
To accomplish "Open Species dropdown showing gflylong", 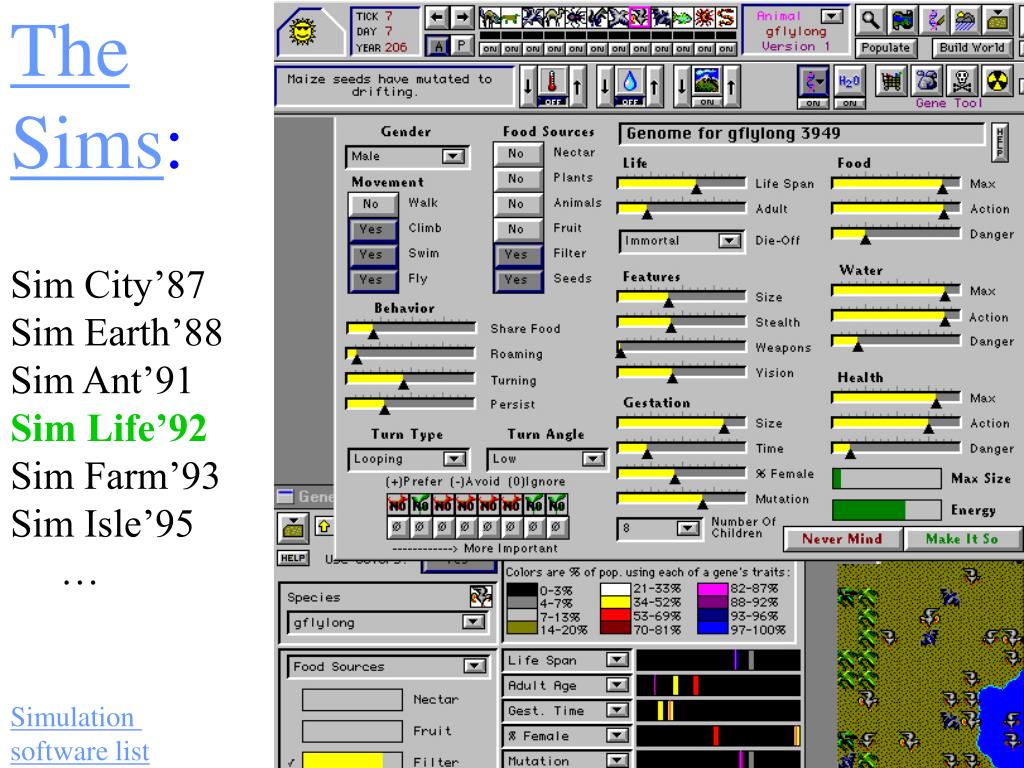I will pyautogui.click(x=388, y=622).
